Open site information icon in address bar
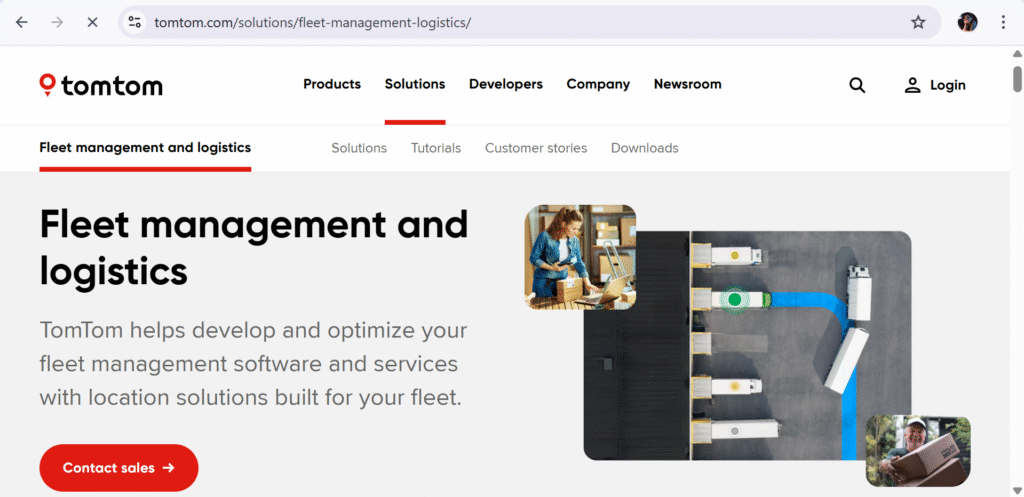Image resolution: width=1024 pixels, height=497 pixels. click(135, 22)
